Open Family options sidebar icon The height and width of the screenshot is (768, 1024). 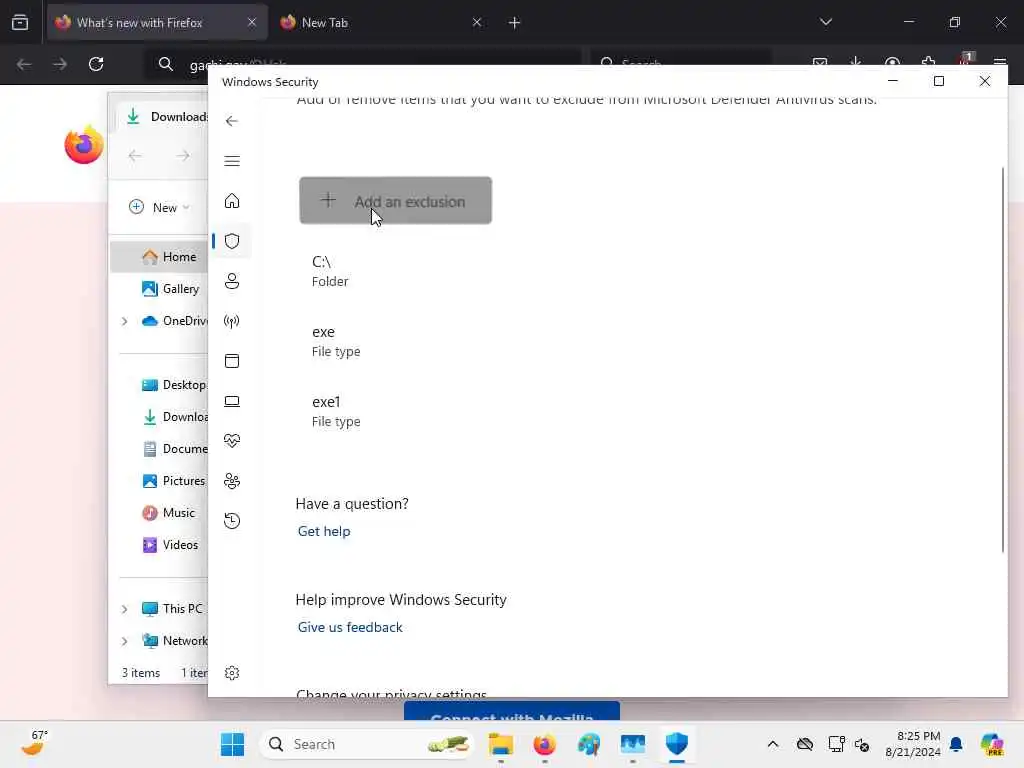click(232, 481)
